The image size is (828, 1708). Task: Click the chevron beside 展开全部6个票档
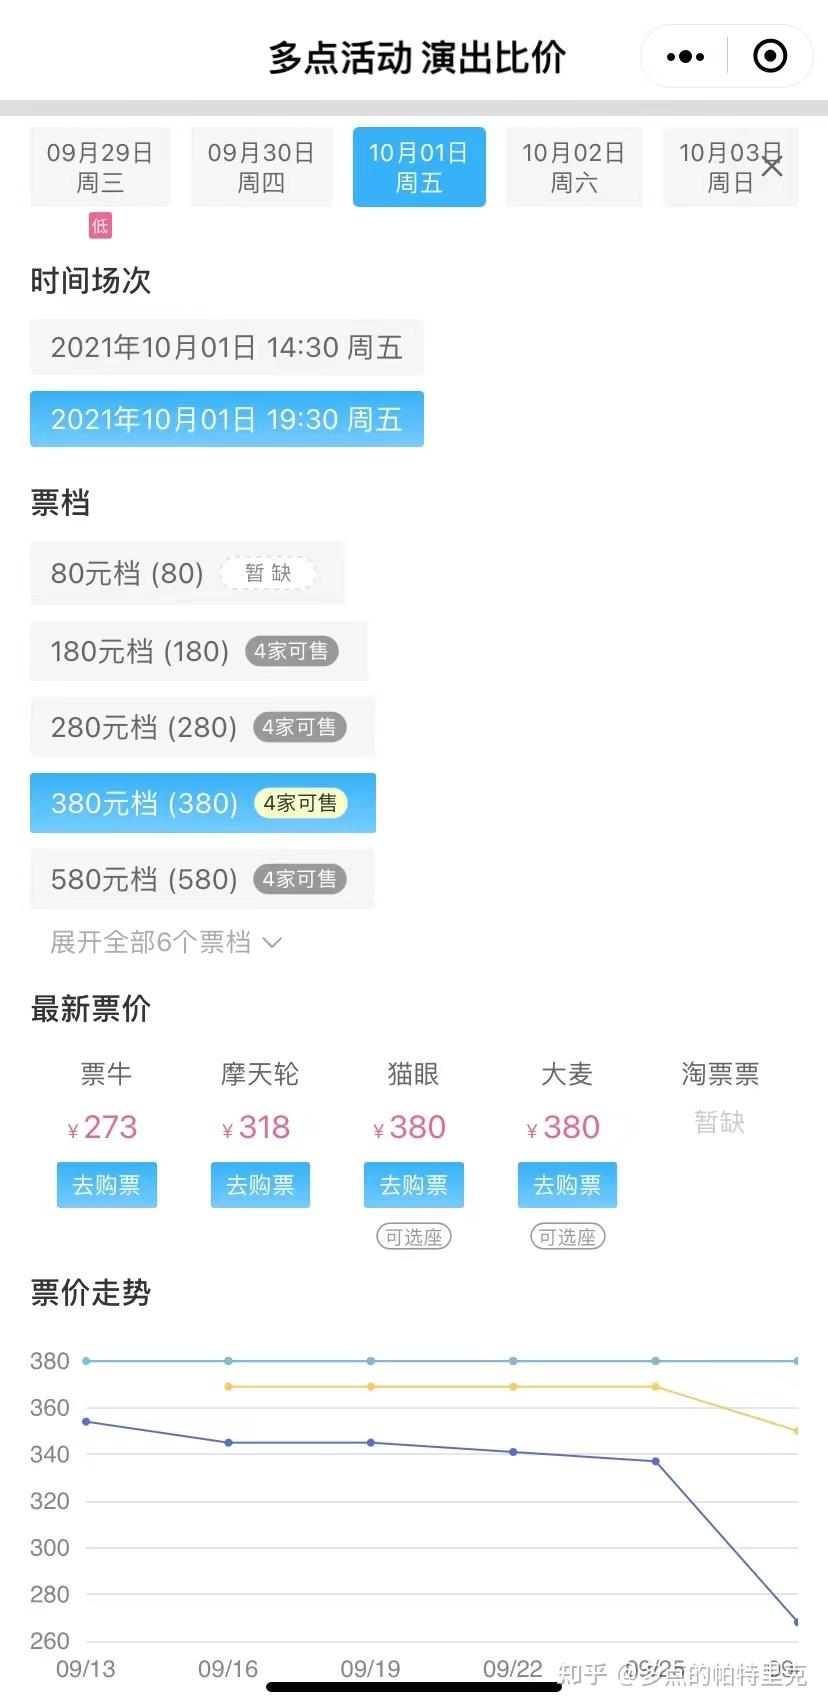(x=272, y=943)
